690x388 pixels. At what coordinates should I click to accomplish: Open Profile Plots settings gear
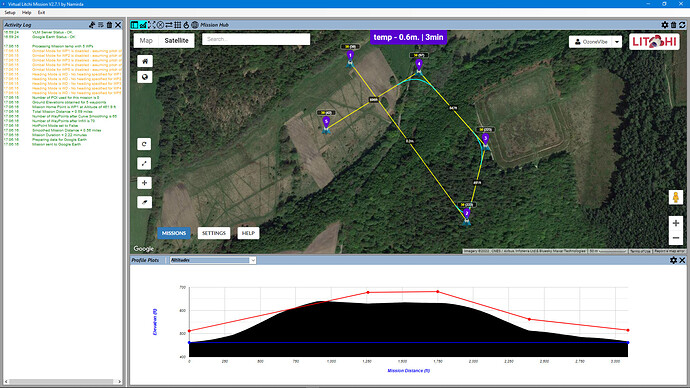tap(673, 260)
